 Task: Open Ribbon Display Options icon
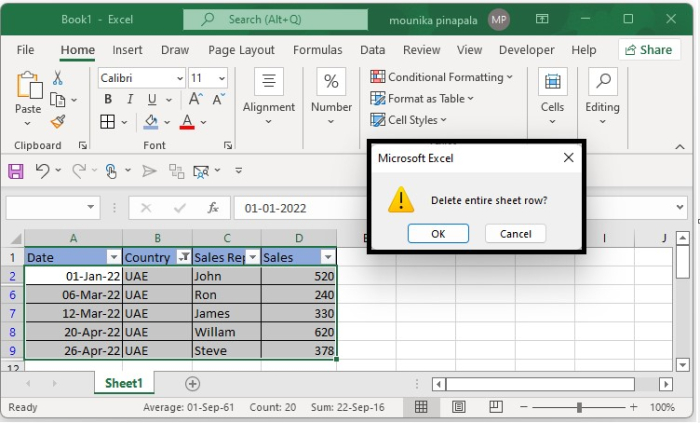click(542, 19)
